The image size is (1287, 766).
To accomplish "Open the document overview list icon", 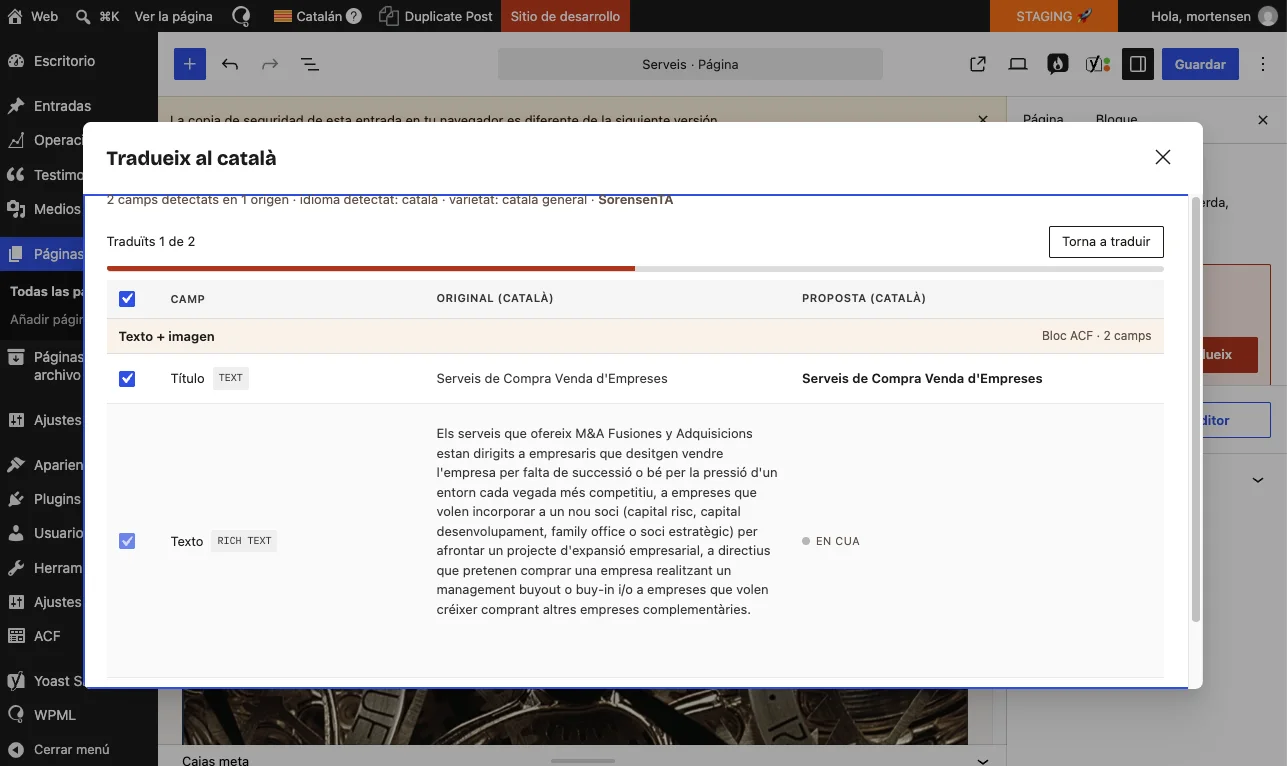I will 310,64.
